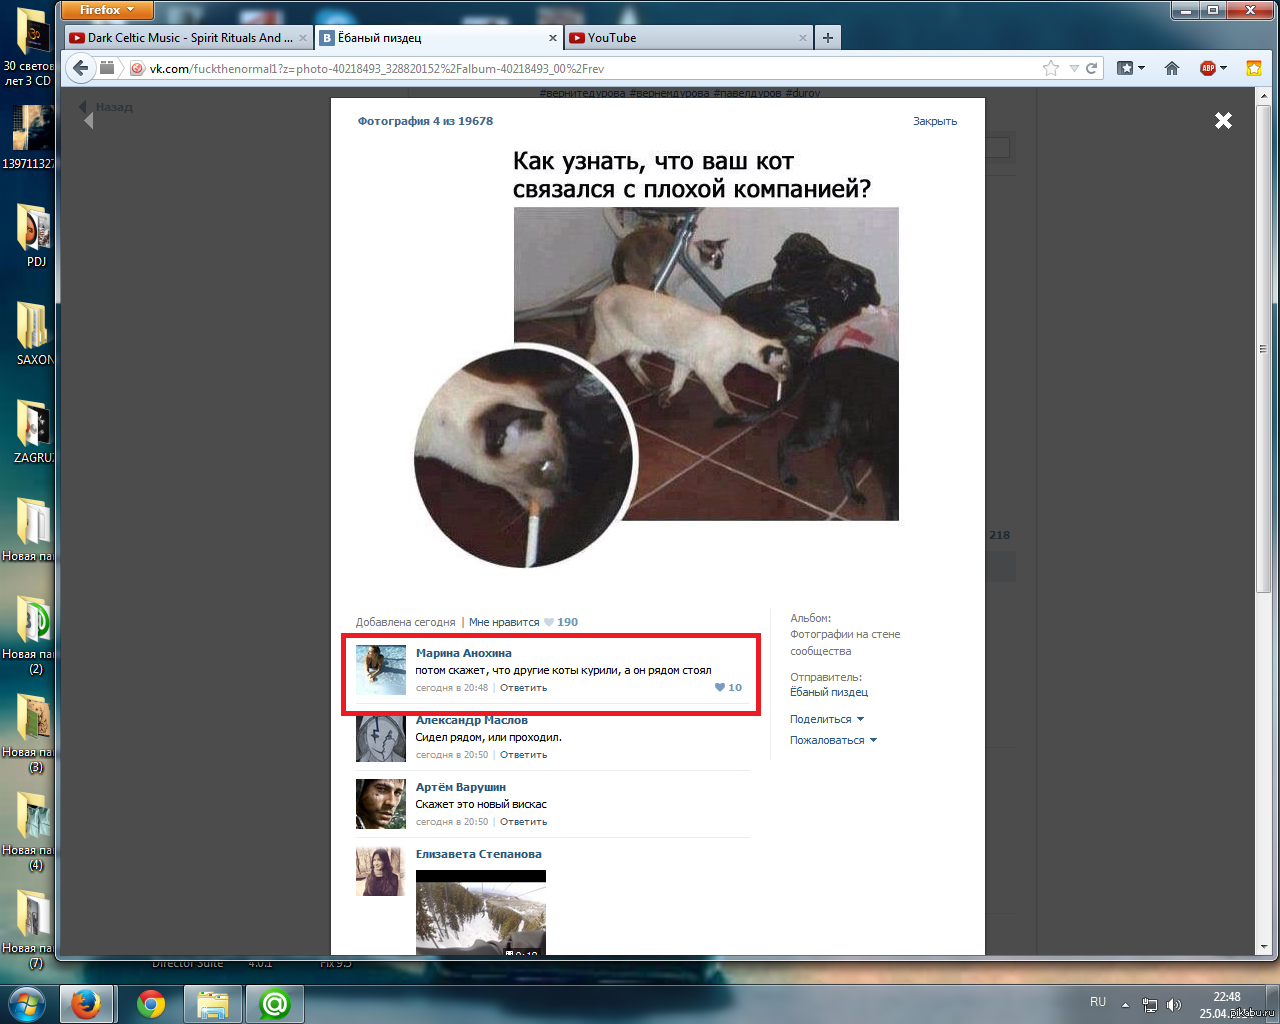Expand the Пожаловаться dropdown

(833, 740)
